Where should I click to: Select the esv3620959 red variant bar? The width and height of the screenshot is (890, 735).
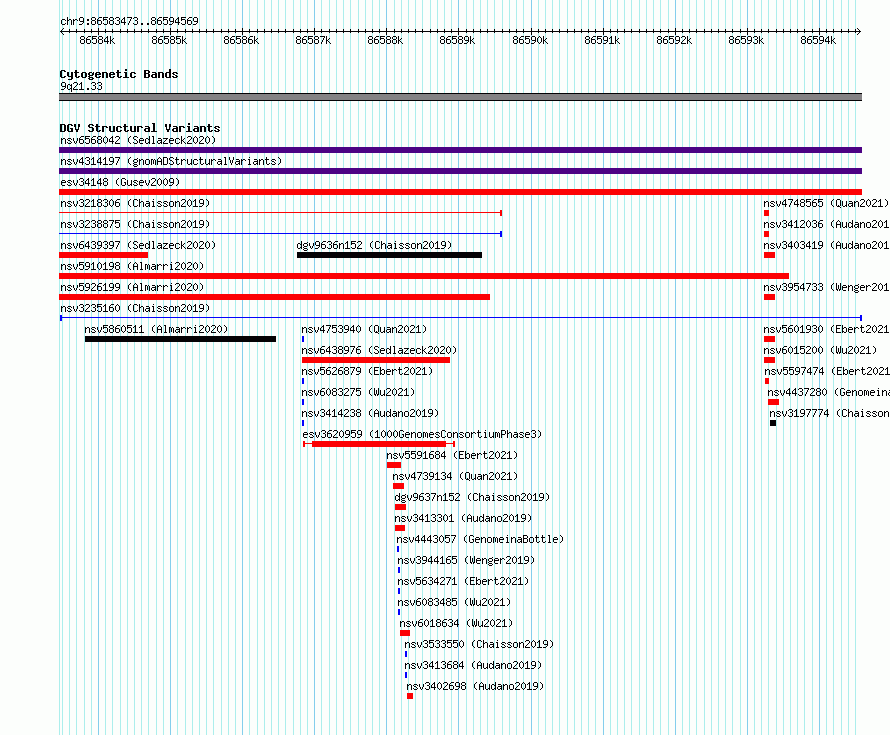(379, 444)
